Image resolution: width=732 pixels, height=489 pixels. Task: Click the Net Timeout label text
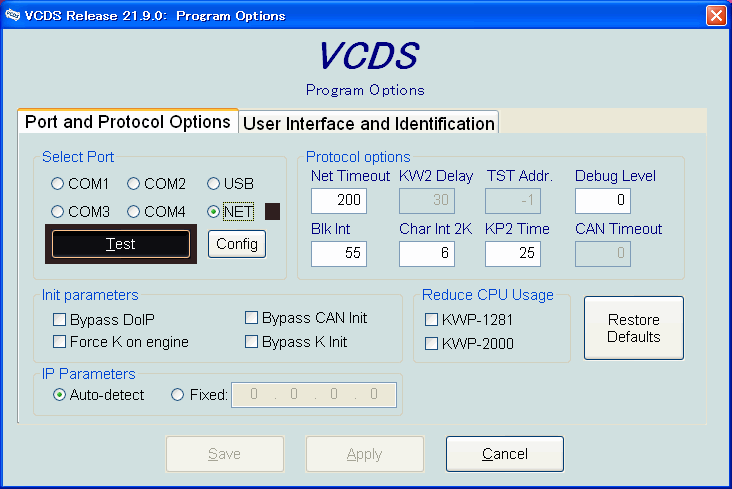[350, 176]
